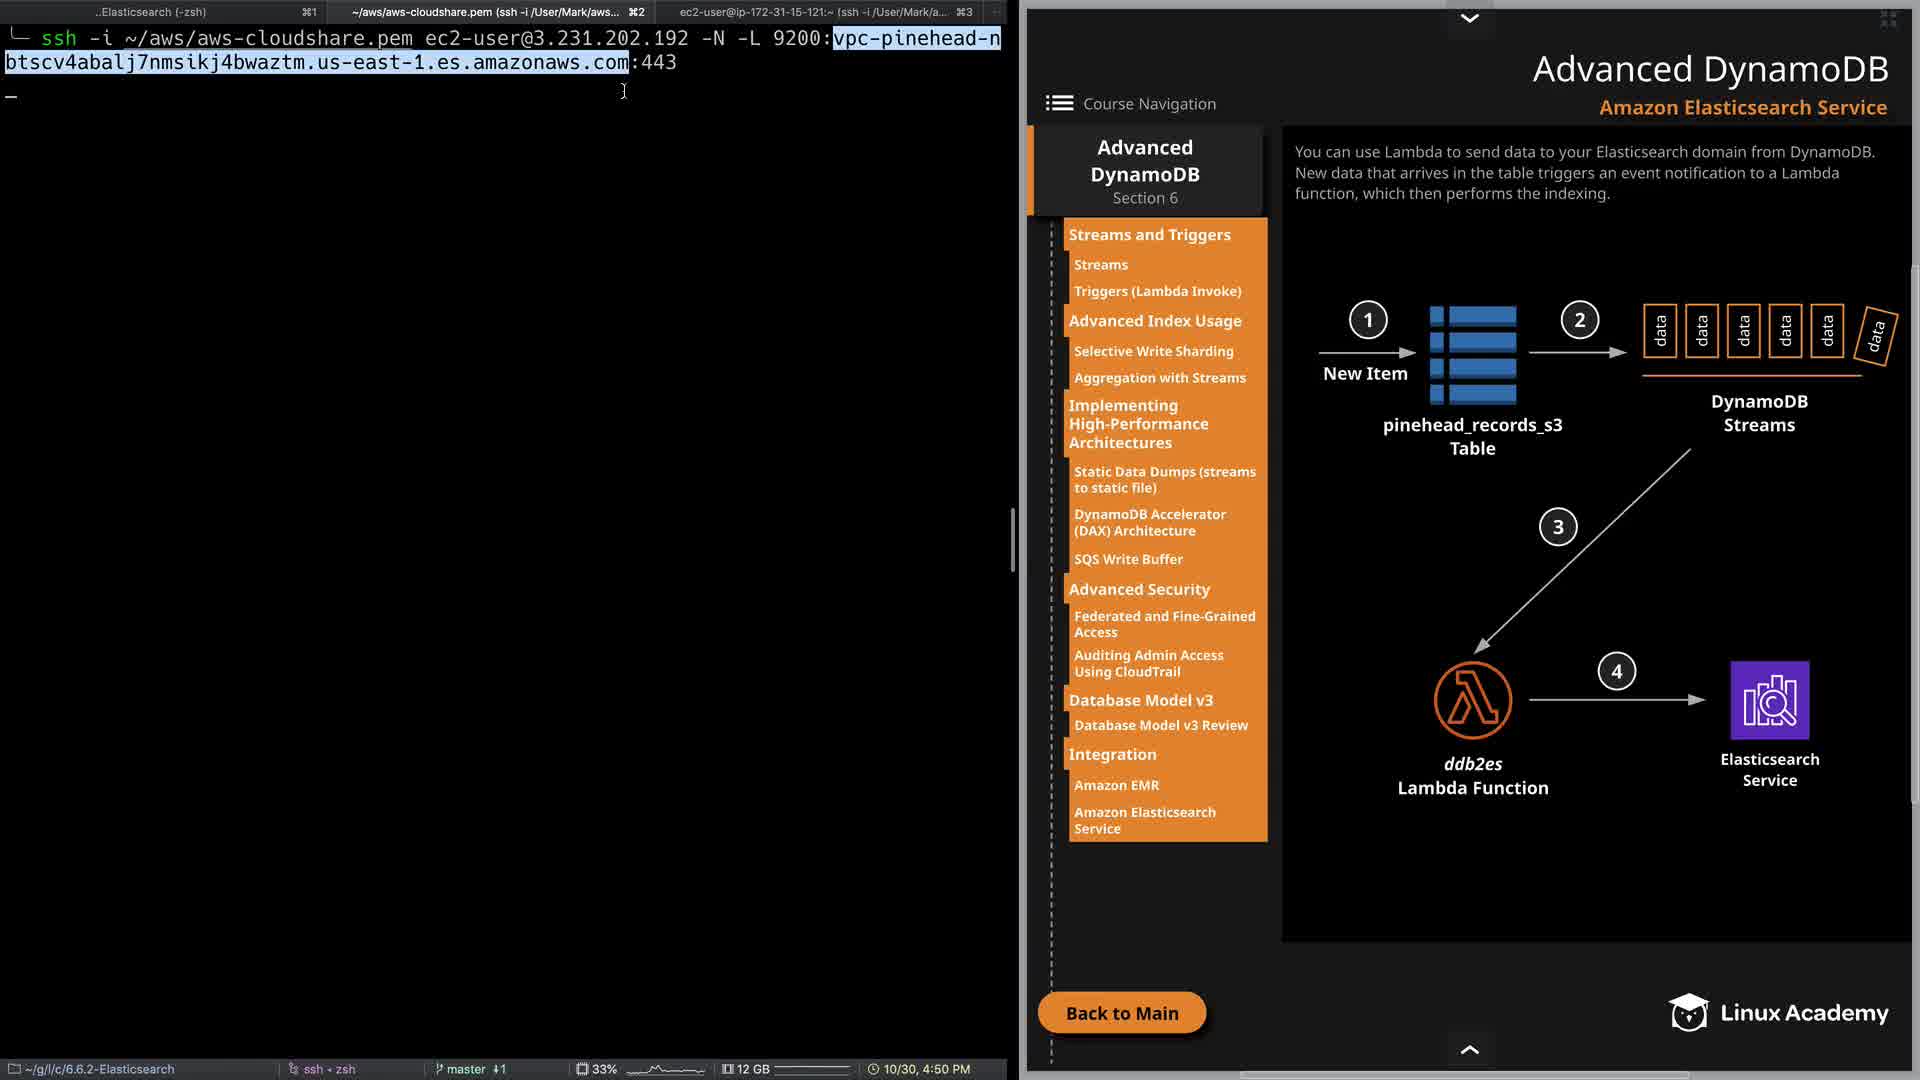Open the Streams and Triggers section

coord(1149,235)
